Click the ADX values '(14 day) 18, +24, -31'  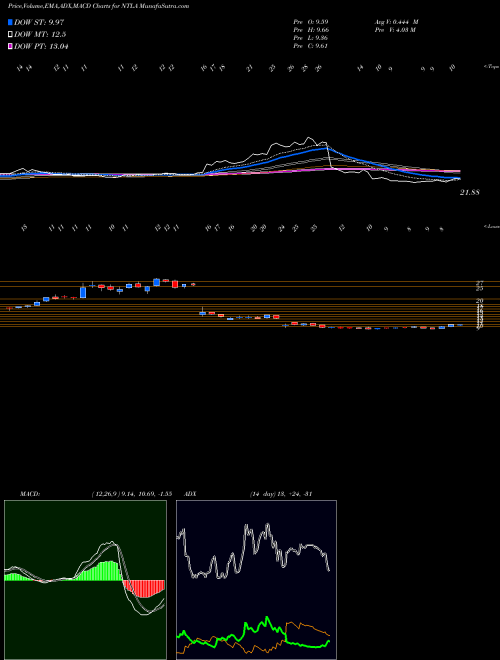pos(280,493)
